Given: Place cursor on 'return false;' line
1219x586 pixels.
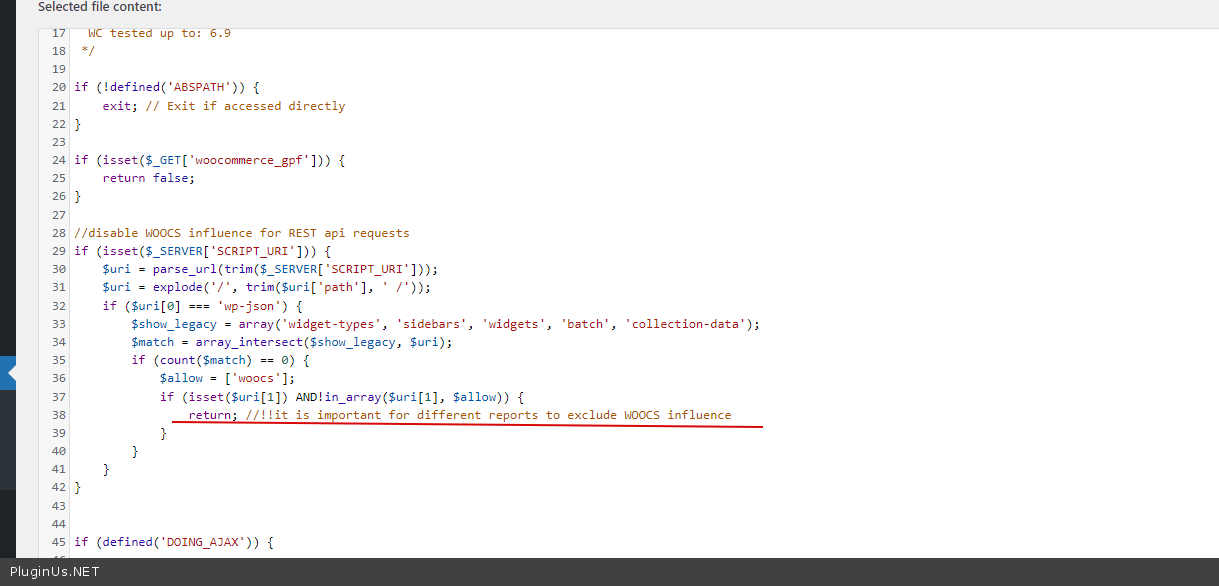Looking at the screenshot, I should click(148, 178).
